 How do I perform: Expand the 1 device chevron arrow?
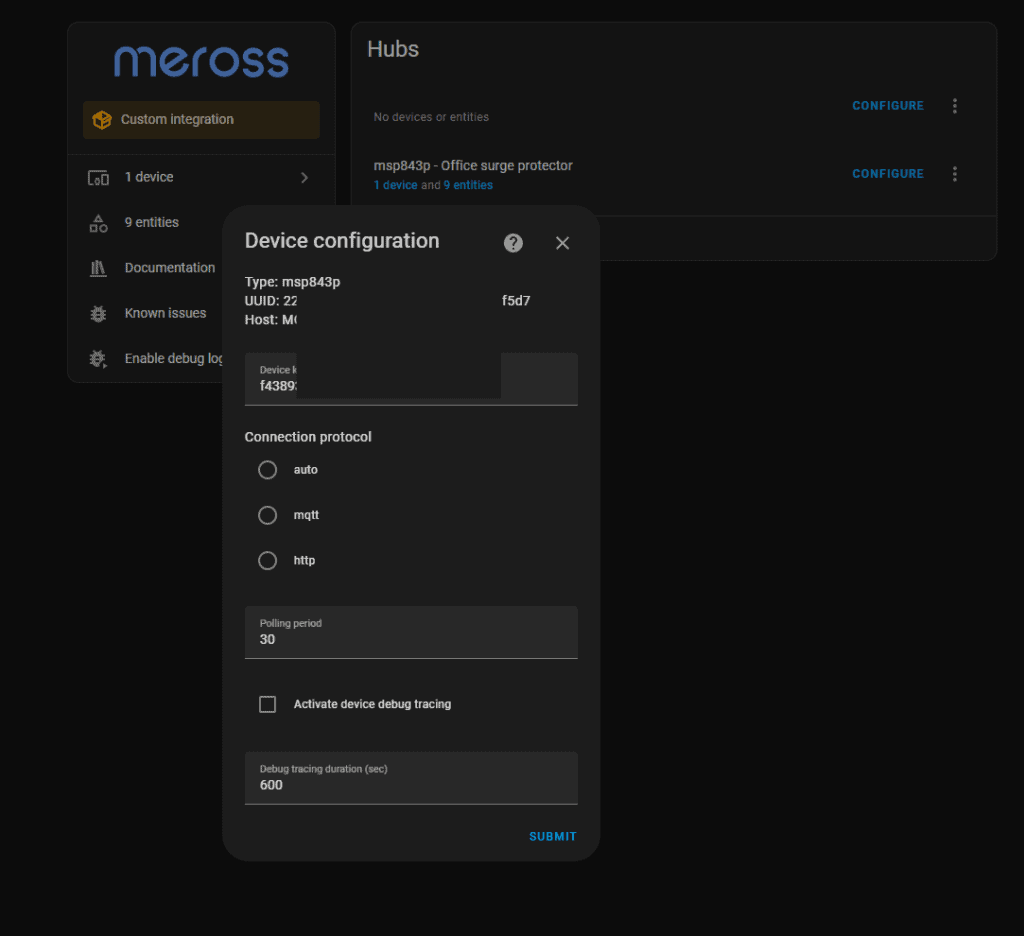click(304, 178)
